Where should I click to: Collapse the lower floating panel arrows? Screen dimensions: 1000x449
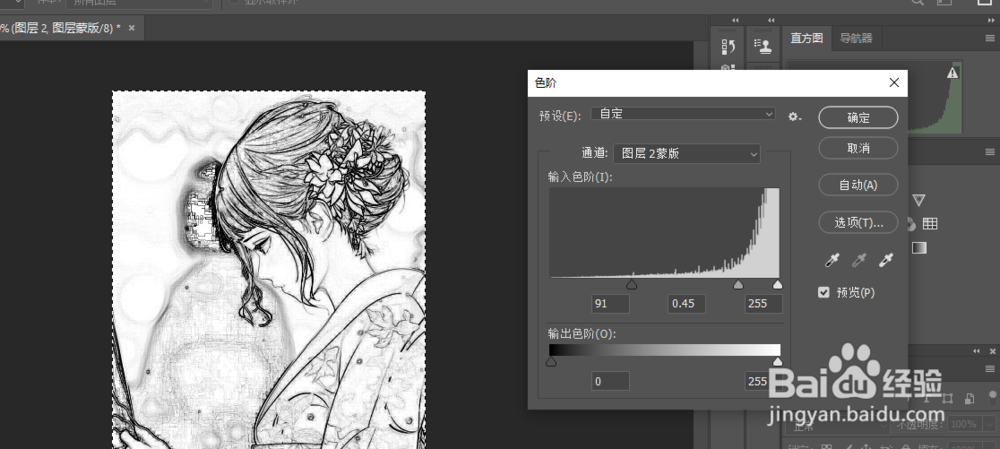pos(977,351)
